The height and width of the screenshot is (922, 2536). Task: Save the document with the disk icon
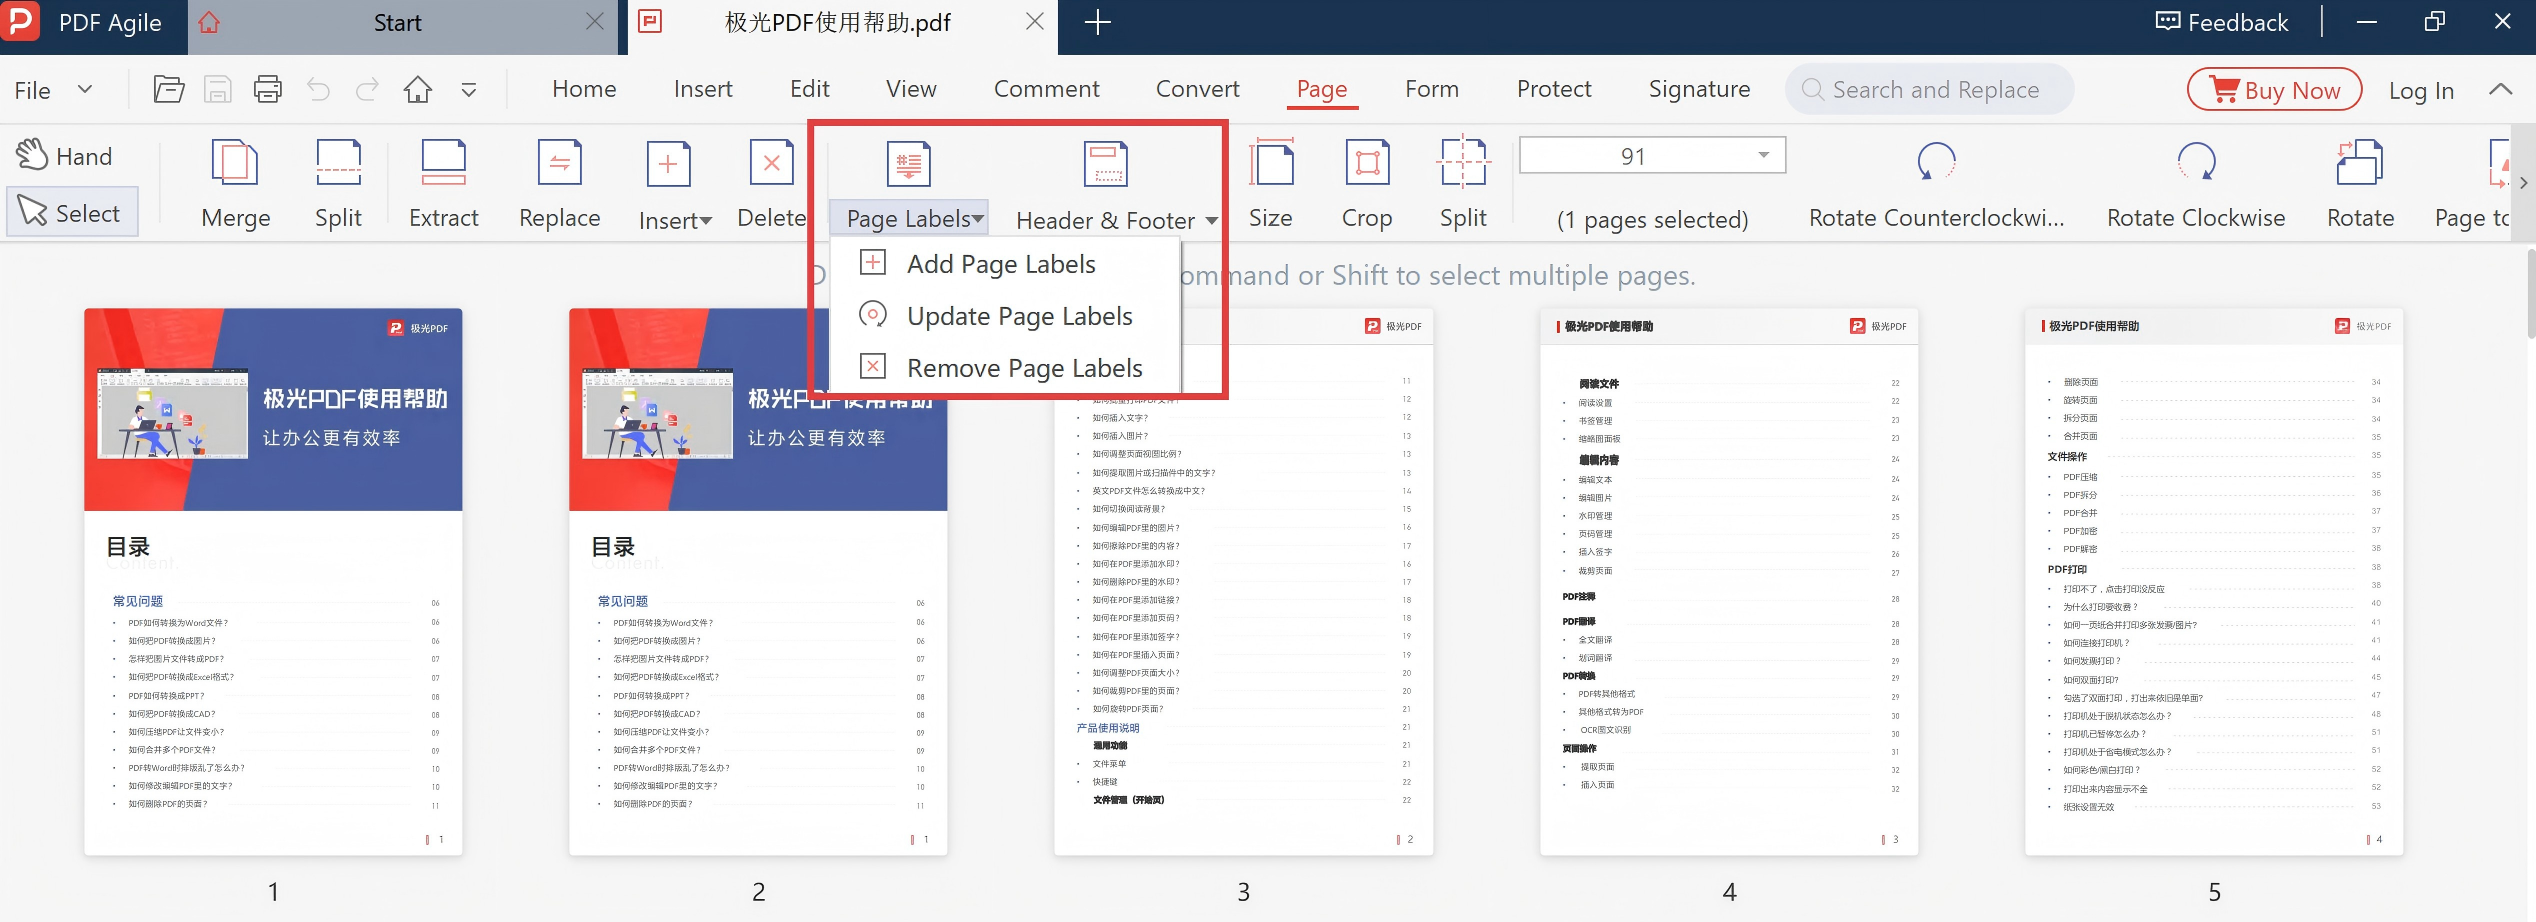(x=218, y=90)
